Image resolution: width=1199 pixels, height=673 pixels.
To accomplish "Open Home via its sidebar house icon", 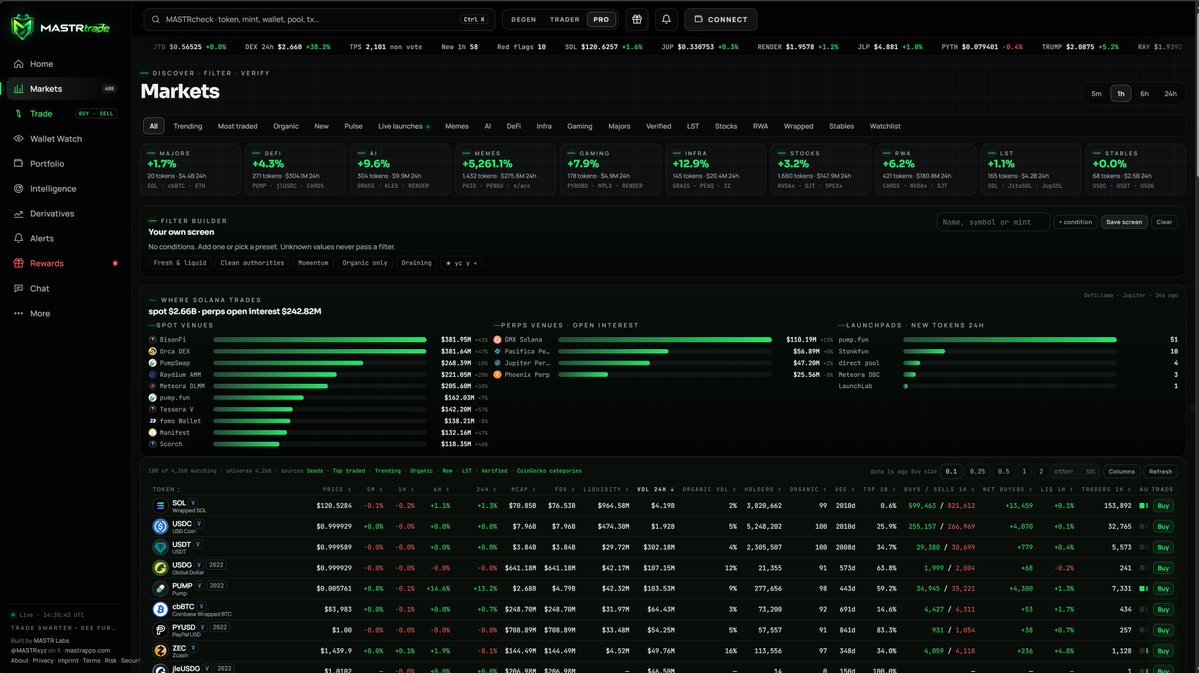I will pyautogui.click(x=18, y=64).
